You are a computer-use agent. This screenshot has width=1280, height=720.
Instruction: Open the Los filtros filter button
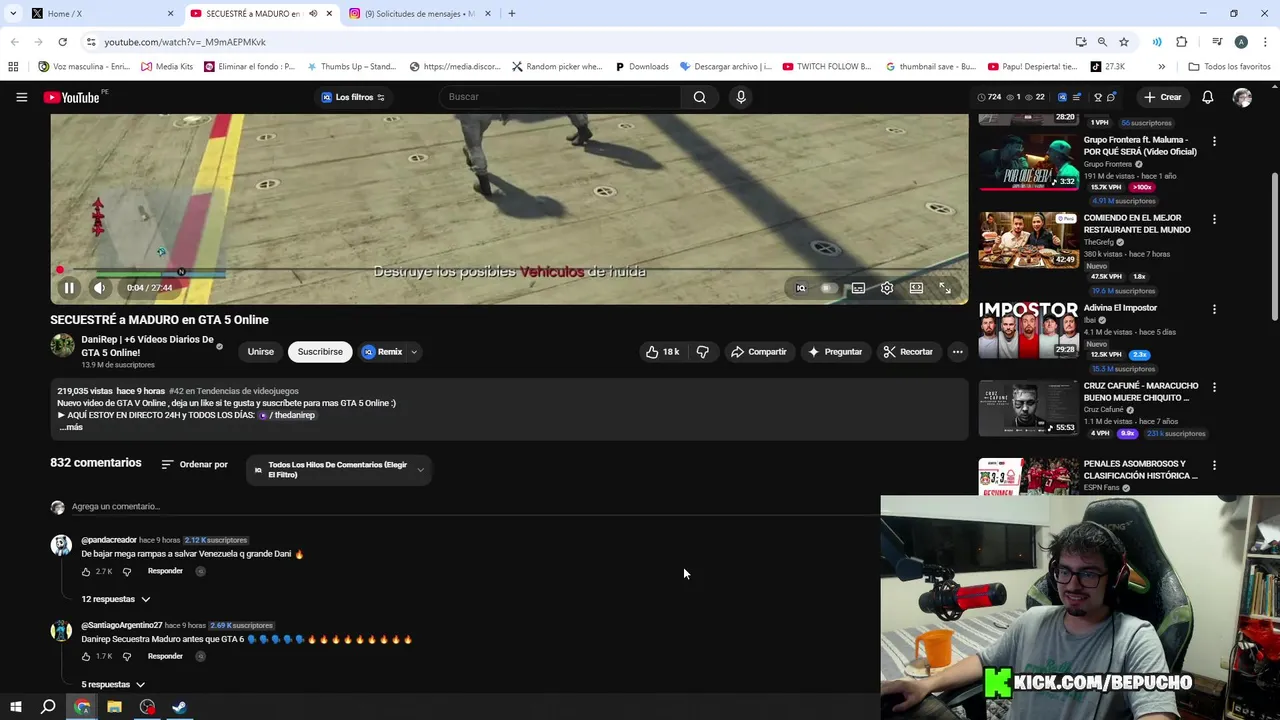click(x=353, y=97)
